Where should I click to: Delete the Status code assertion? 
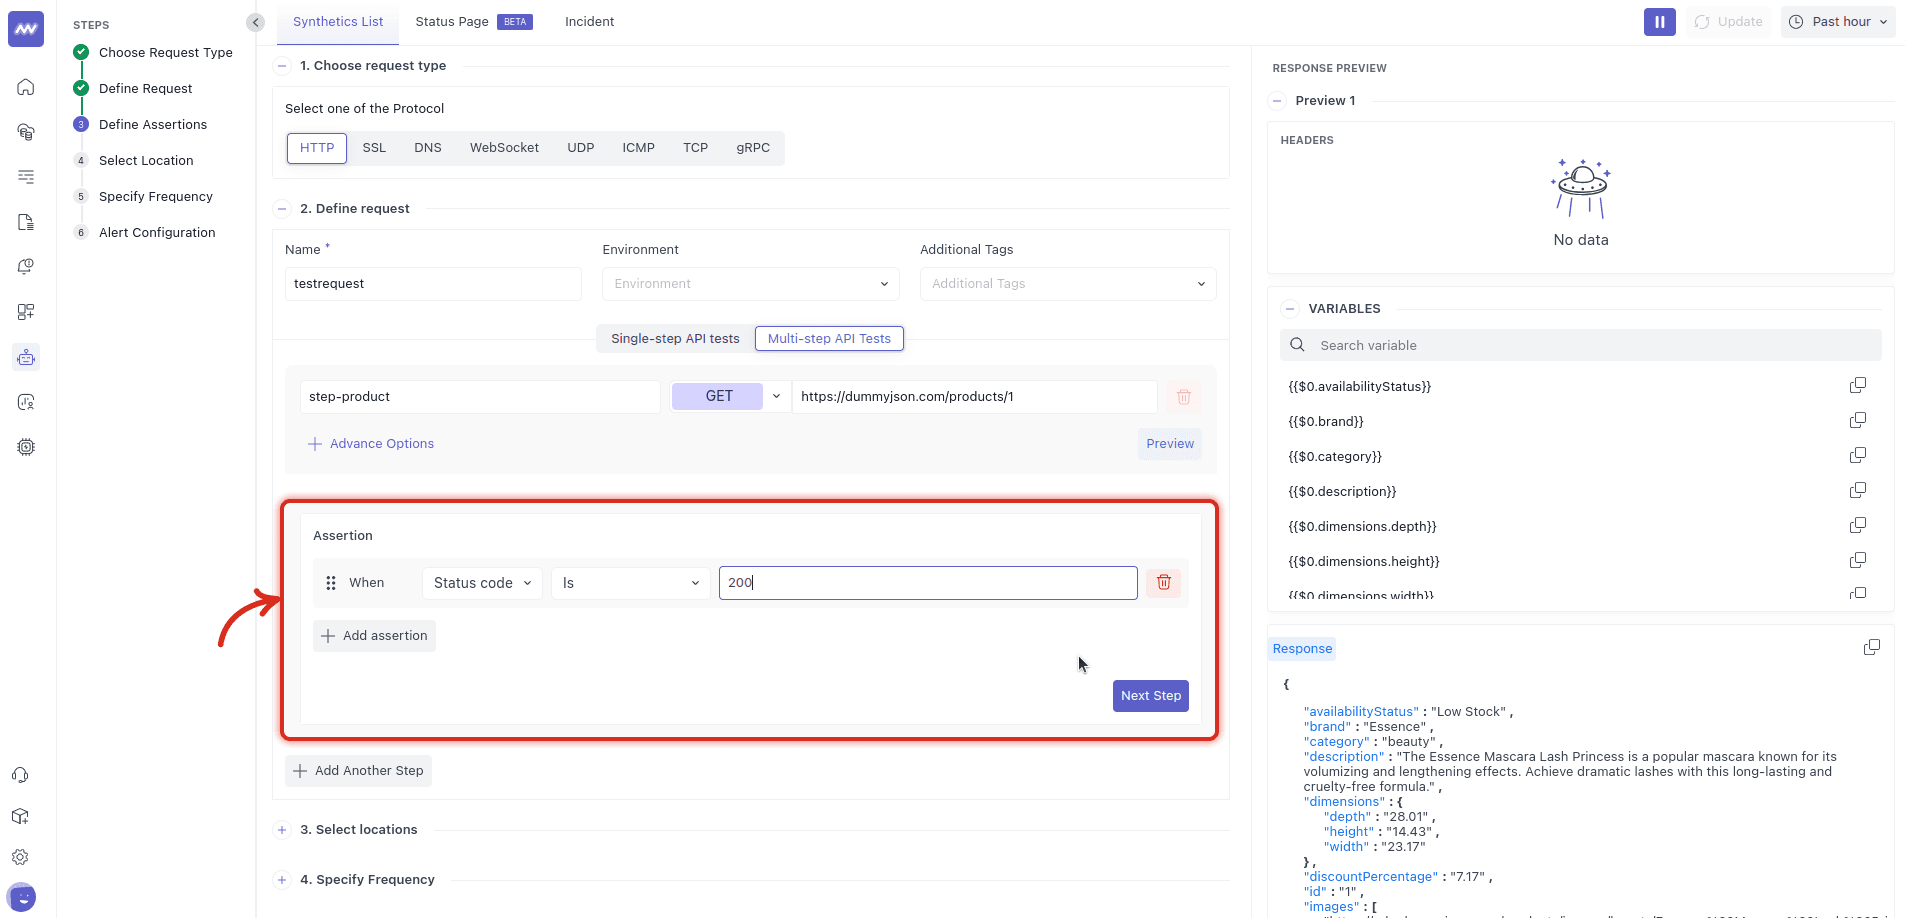pyautogui.click(x=1163, y=582)
